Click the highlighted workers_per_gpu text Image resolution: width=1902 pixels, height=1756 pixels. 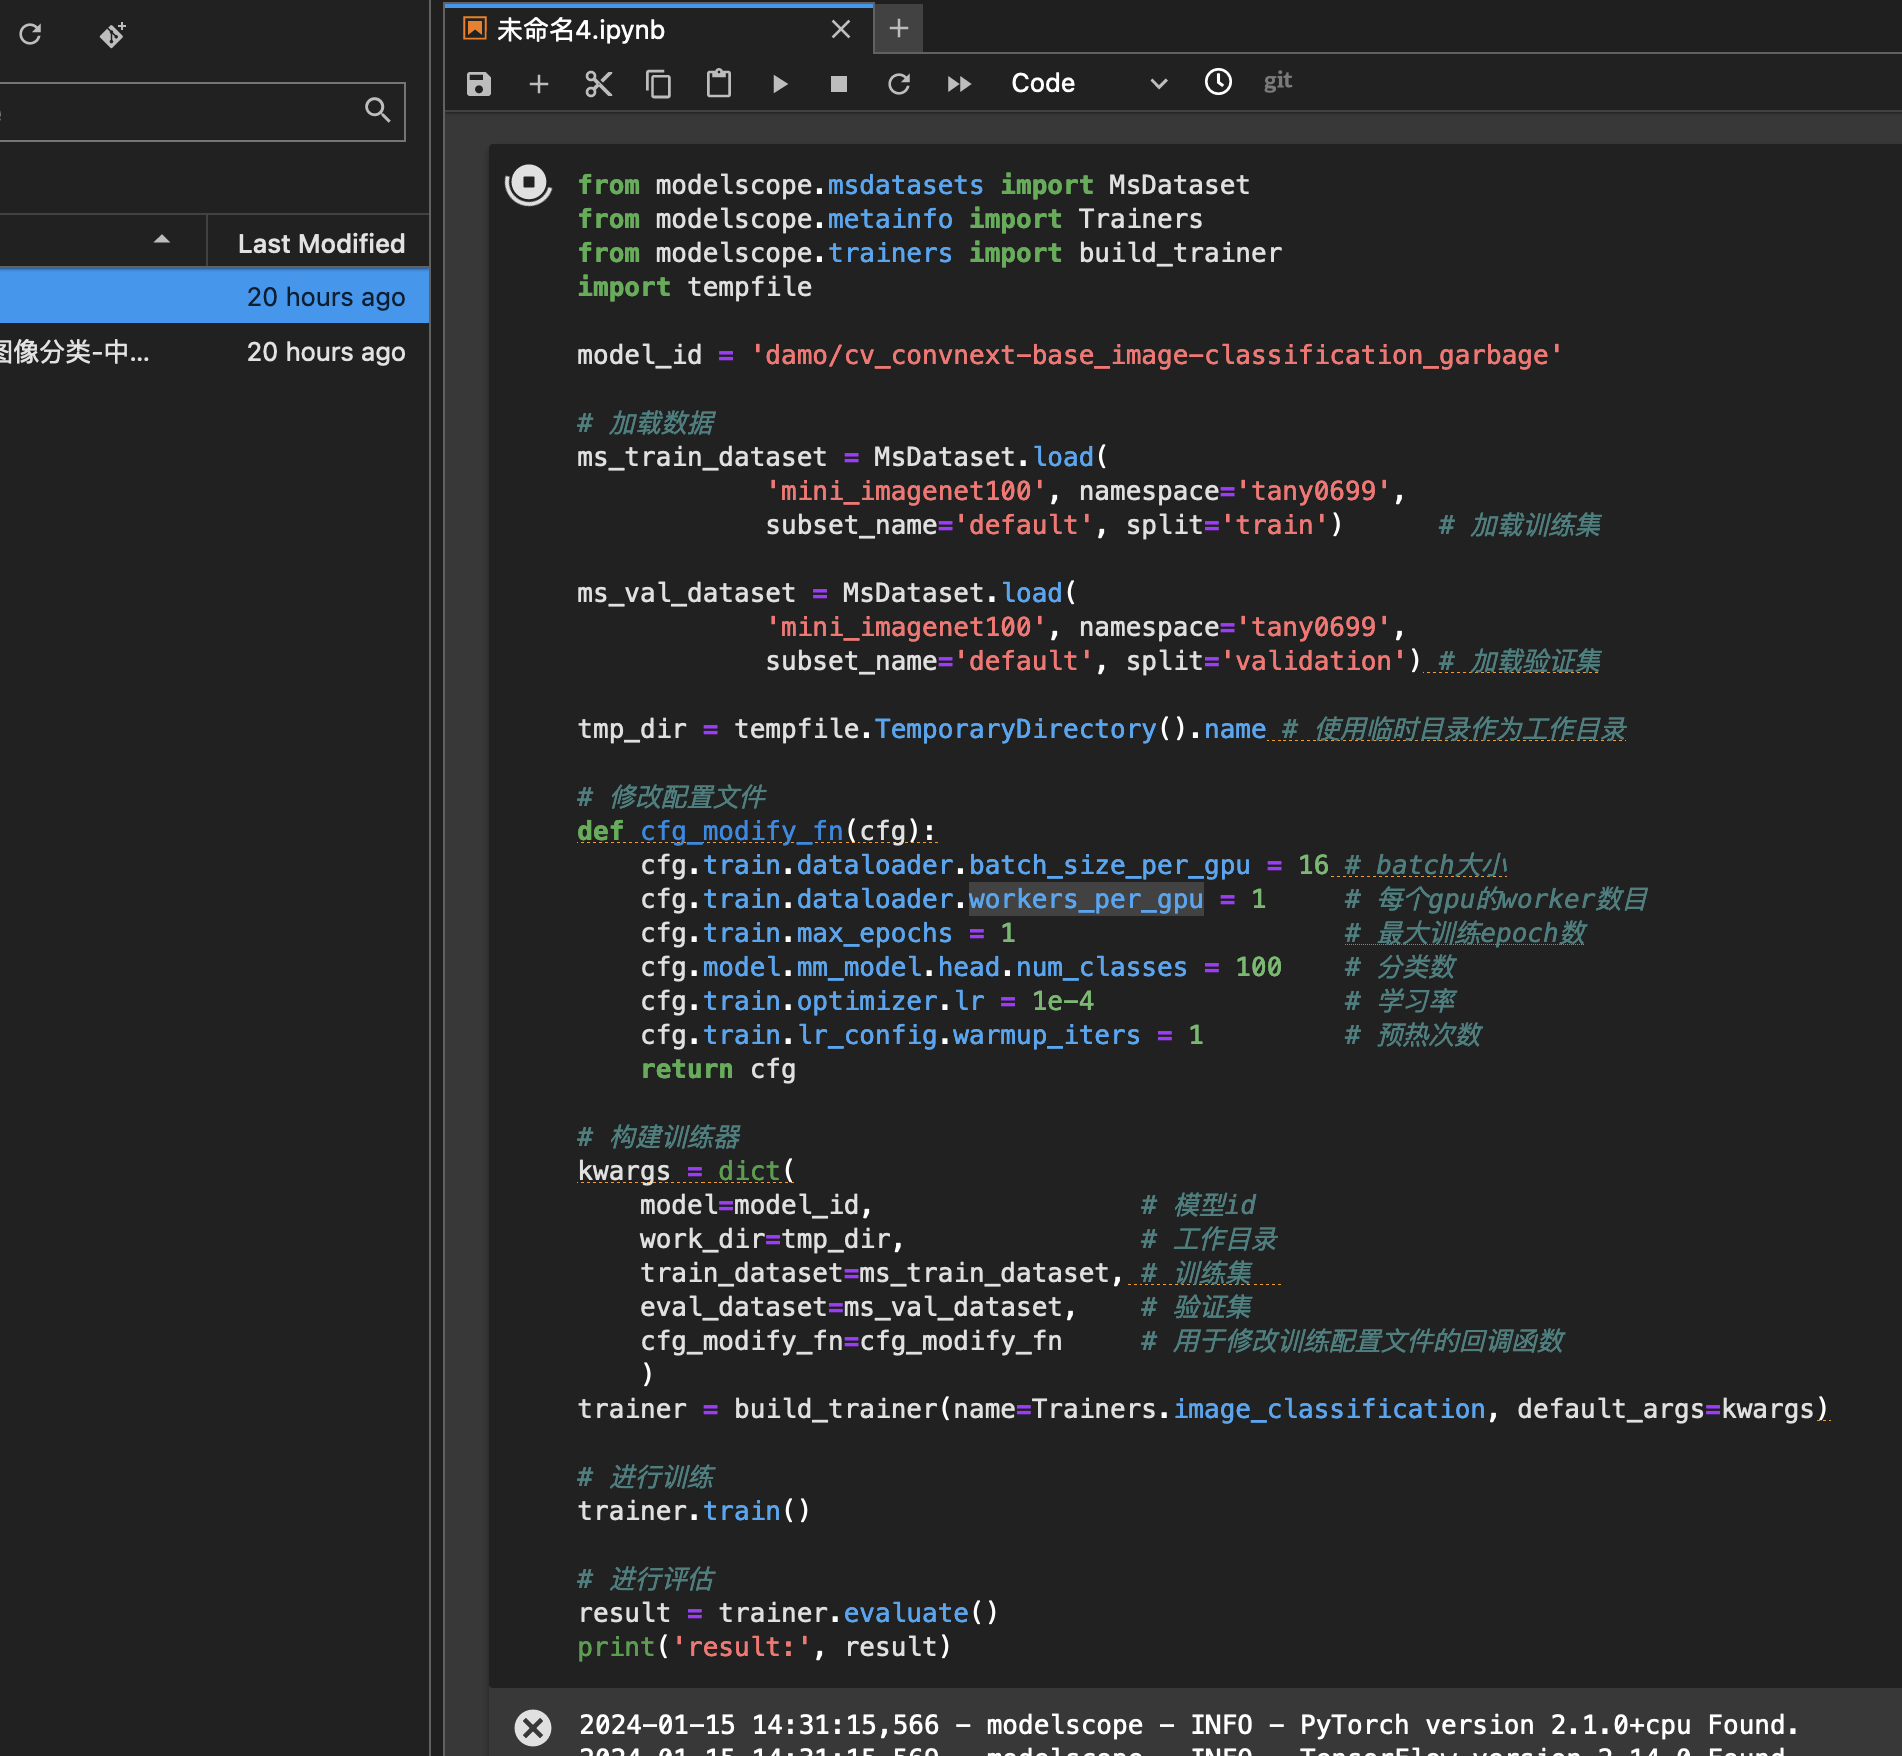[1085, 899]
